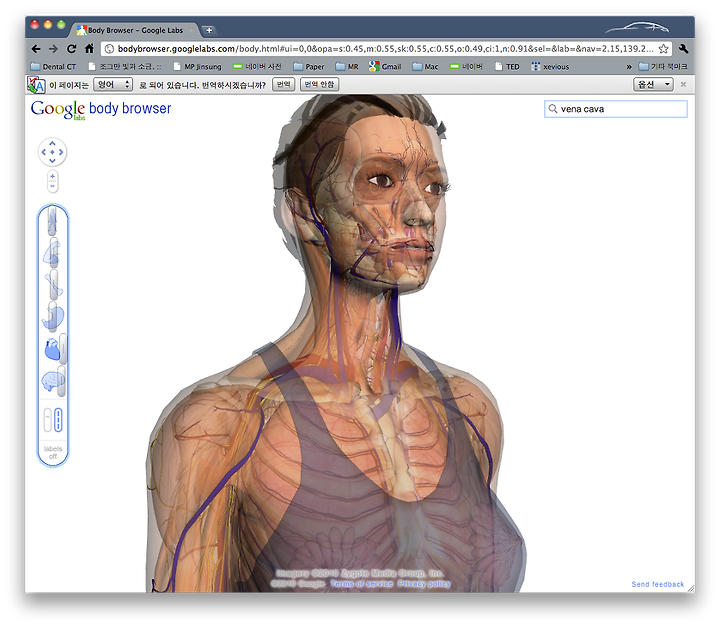The image size is (720, 627).
Task: Select the Body Browser - Google Labs tab
Action: (x=135, y=30)
